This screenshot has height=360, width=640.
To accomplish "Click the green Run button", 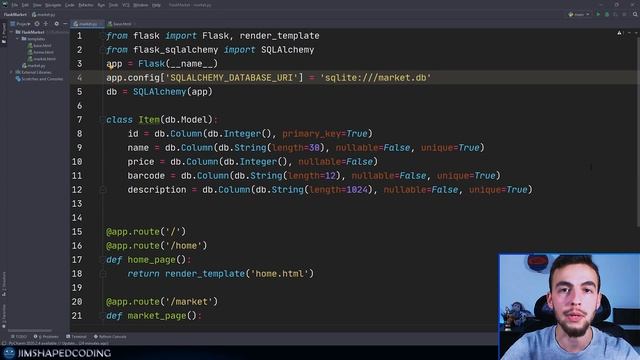I will 598,15.
